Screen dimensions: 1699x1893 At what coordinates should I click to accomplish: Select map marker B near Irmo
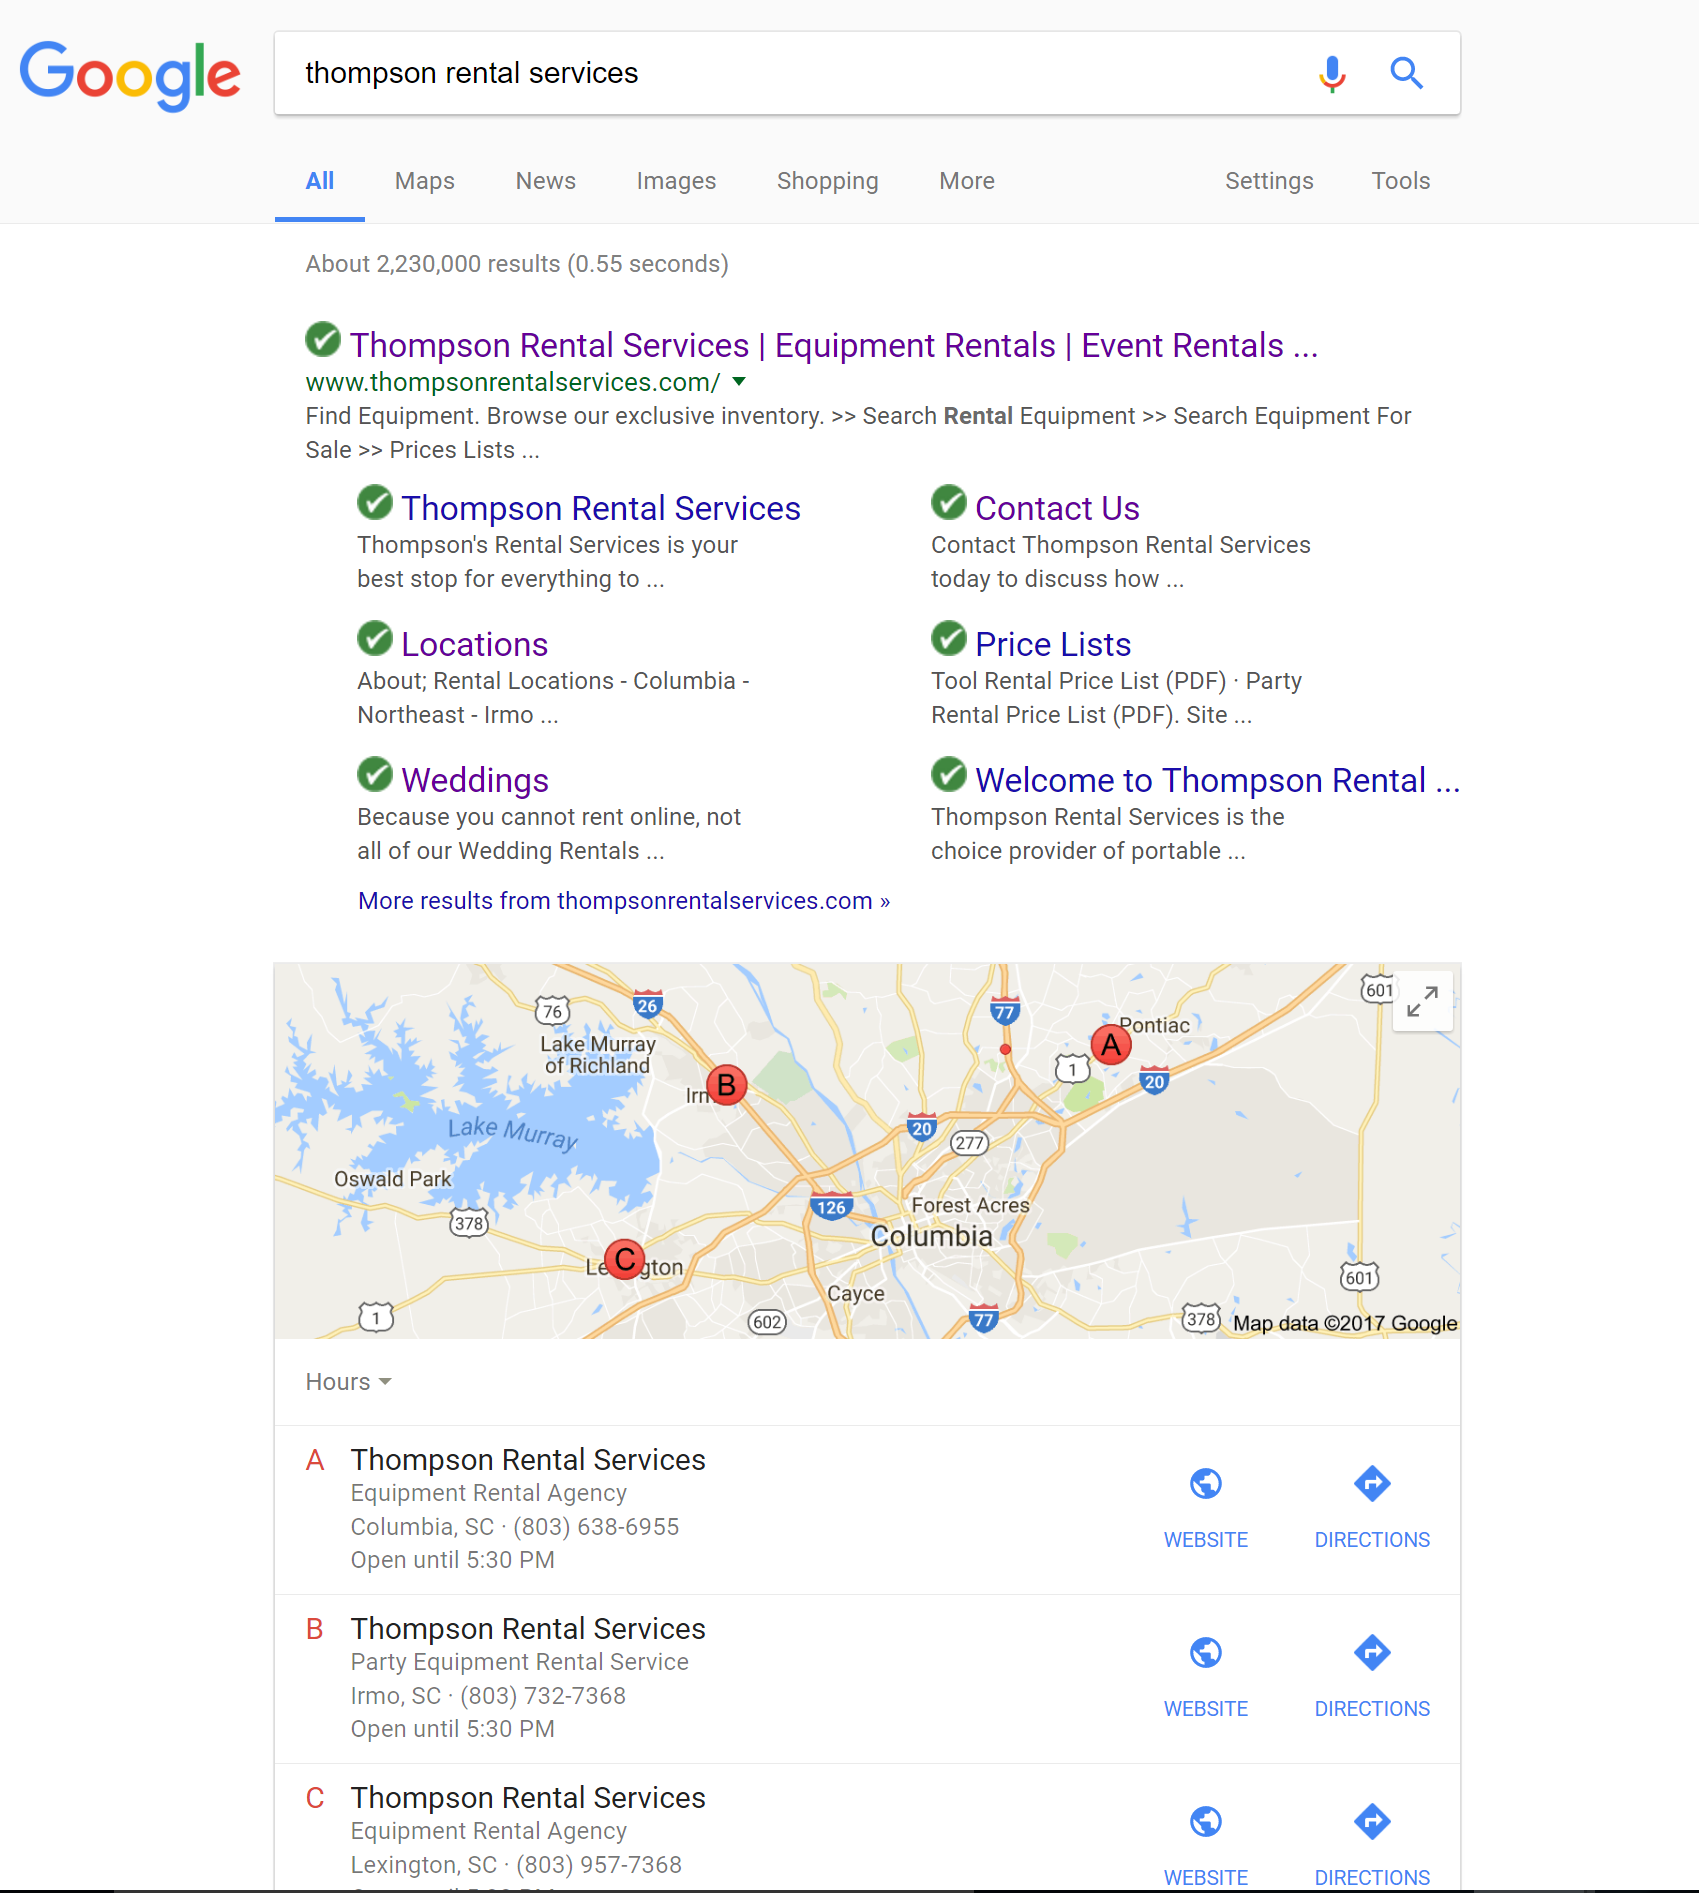(727, 1085)
